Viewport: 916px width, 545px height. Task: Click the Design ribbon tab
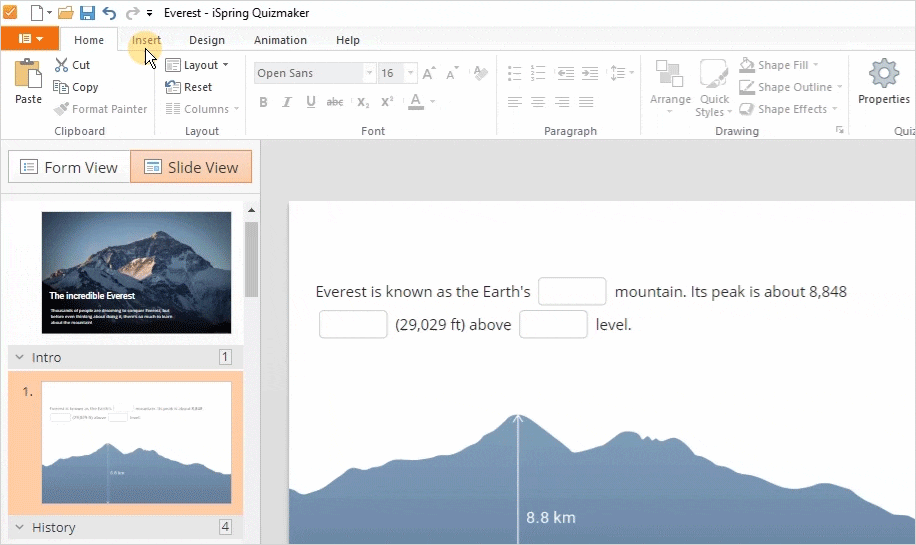(207, 40)
